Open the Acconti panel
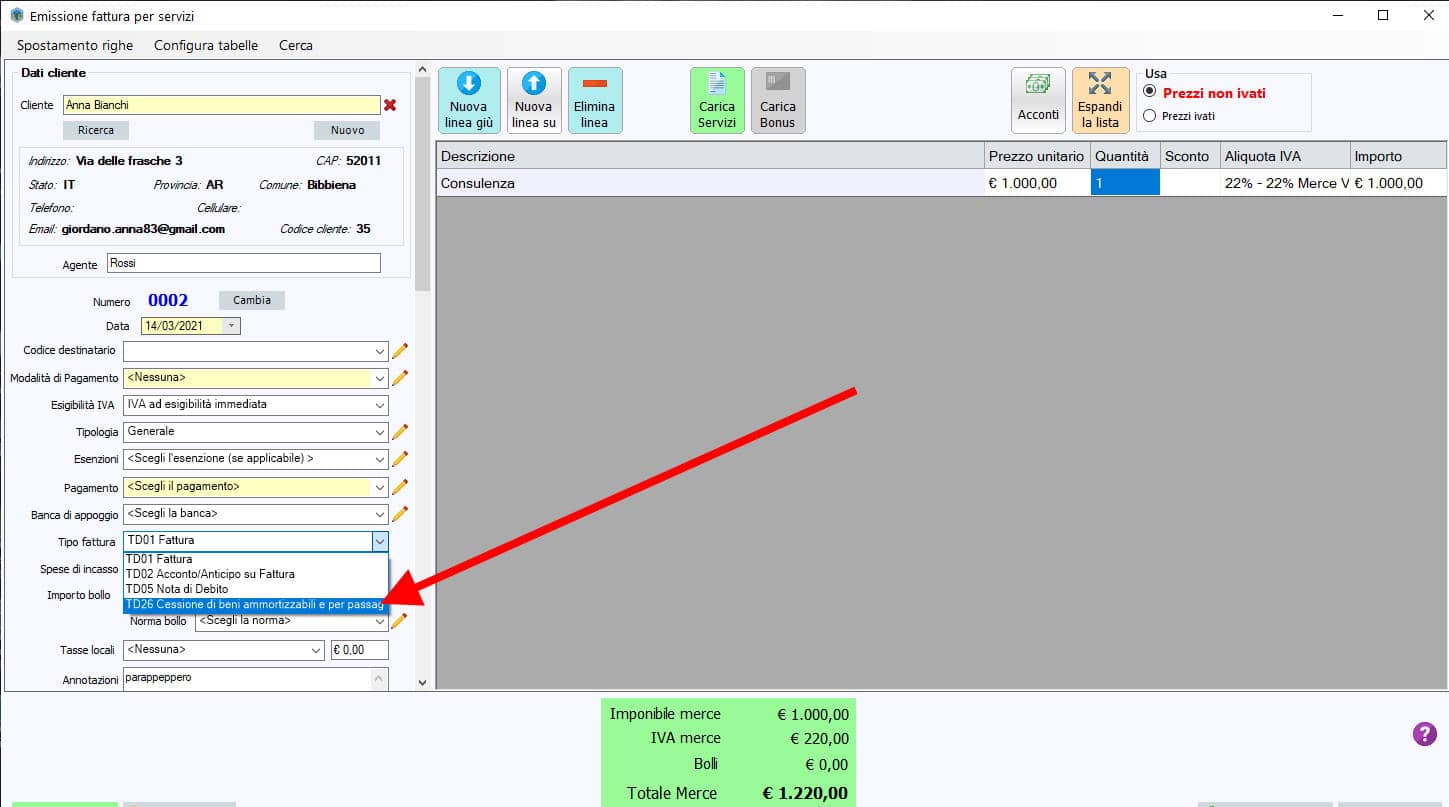 point(1038,100)
